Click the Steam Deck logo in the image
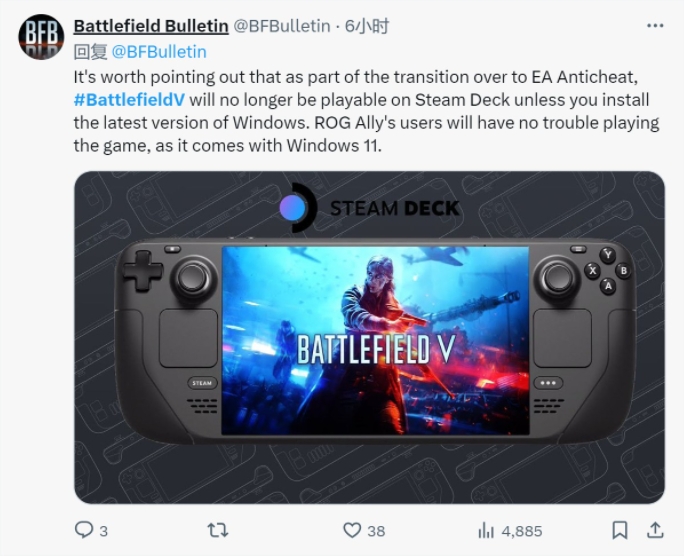Image resolution: width=684 pixels, height=556 pixels. coord(369,208)
